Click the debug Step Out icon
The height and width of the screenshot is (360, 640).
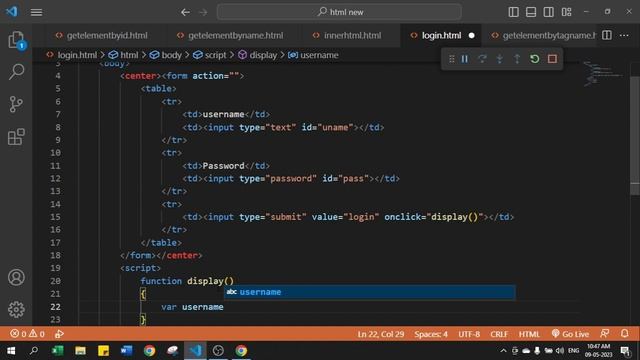click(517, 59)
